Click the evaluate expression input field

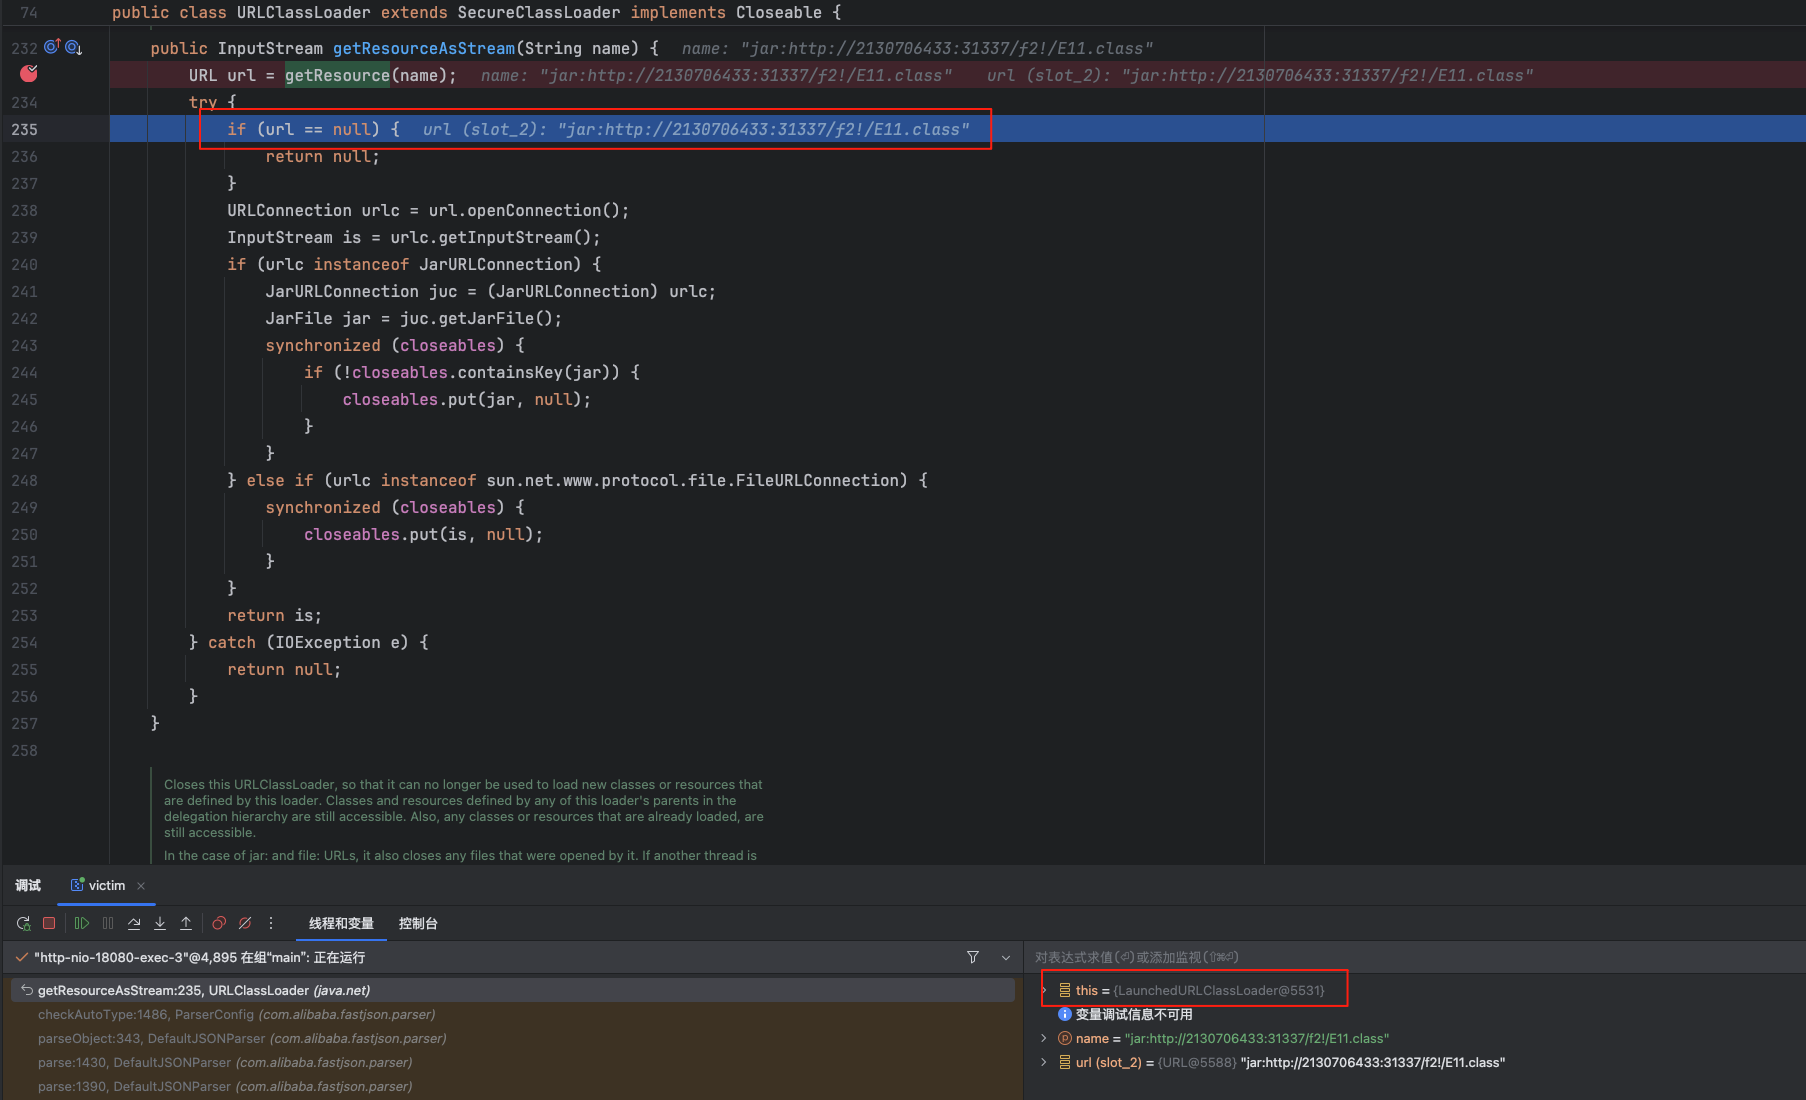[x=1415, y=957]
